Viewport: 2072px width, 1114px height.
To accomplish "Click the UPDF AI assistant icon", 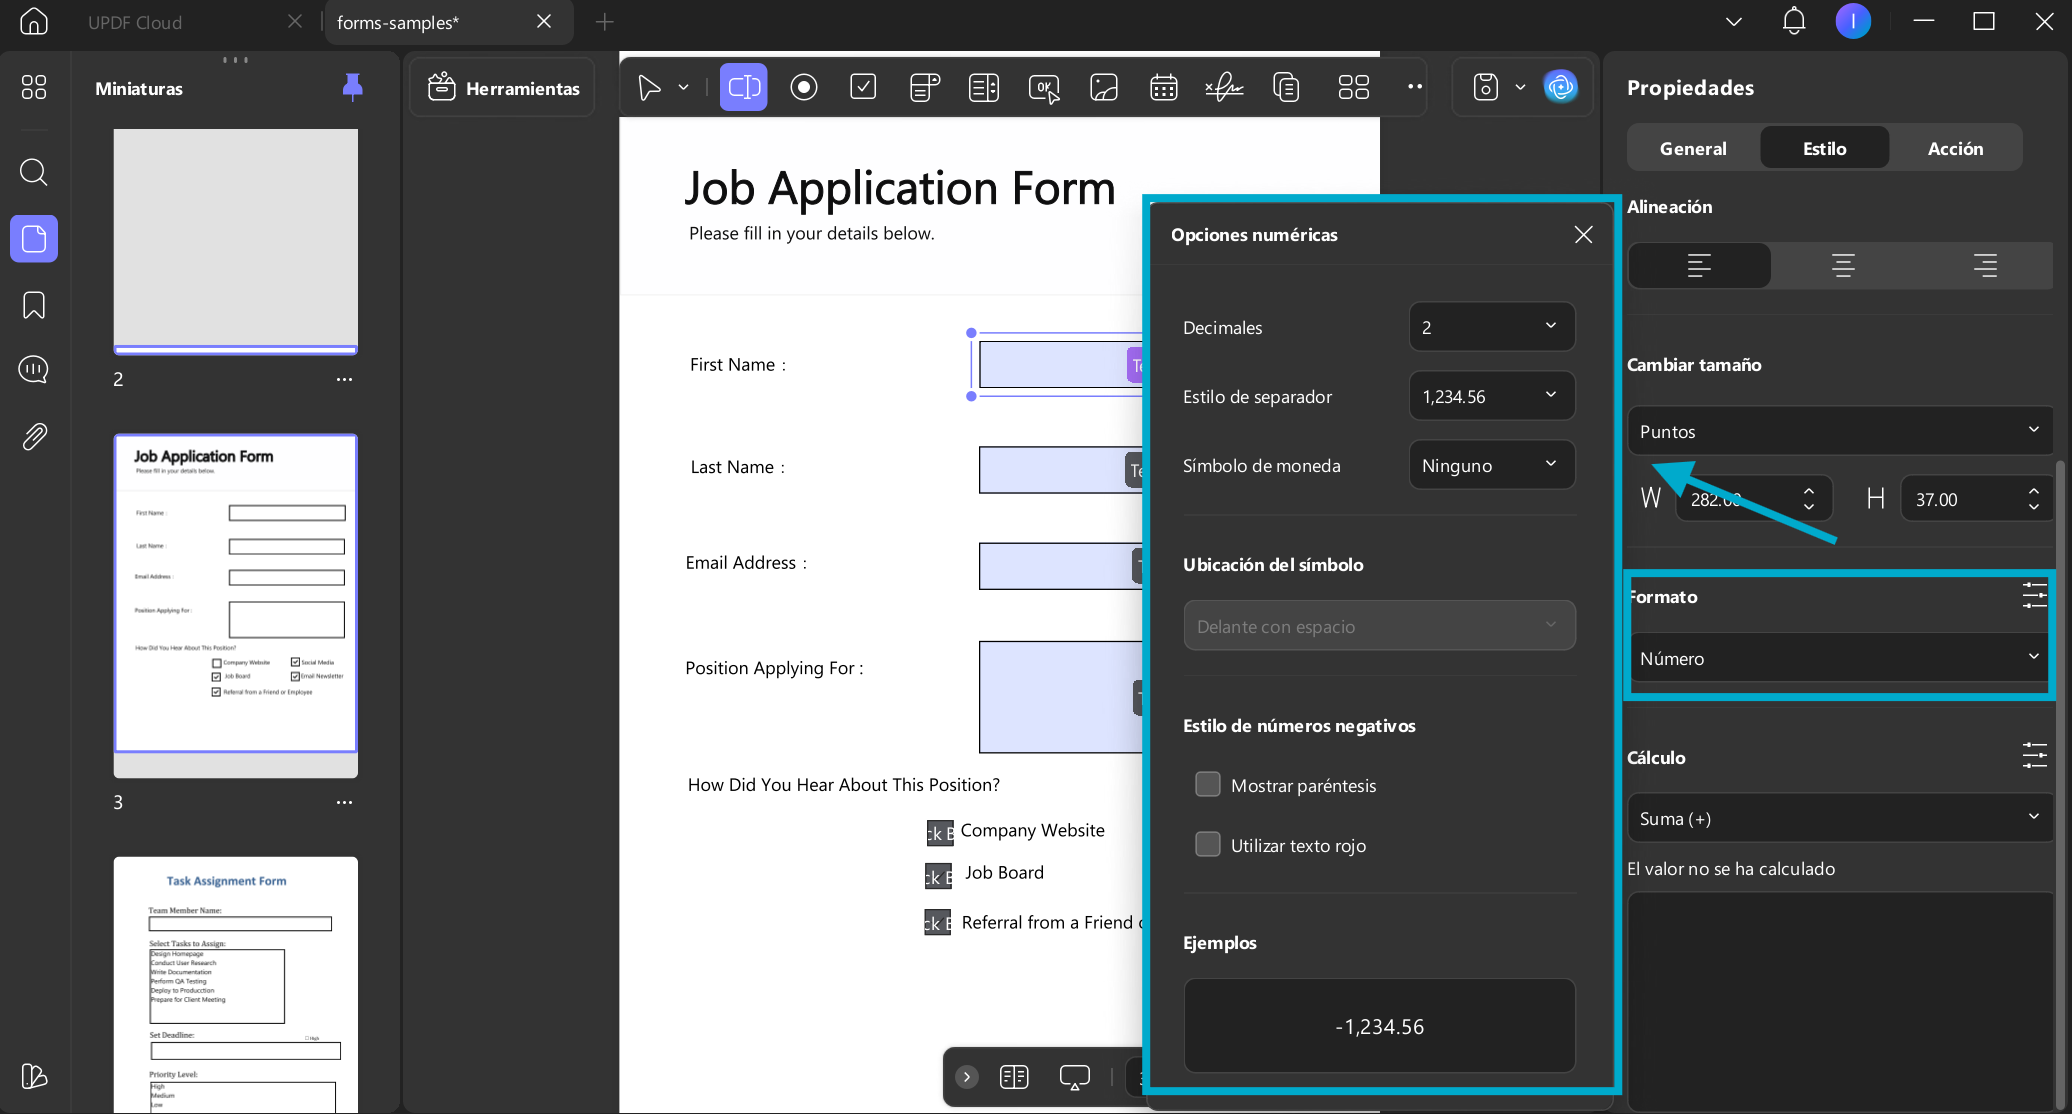I will pyautogui.click(x=1560, y=88).
